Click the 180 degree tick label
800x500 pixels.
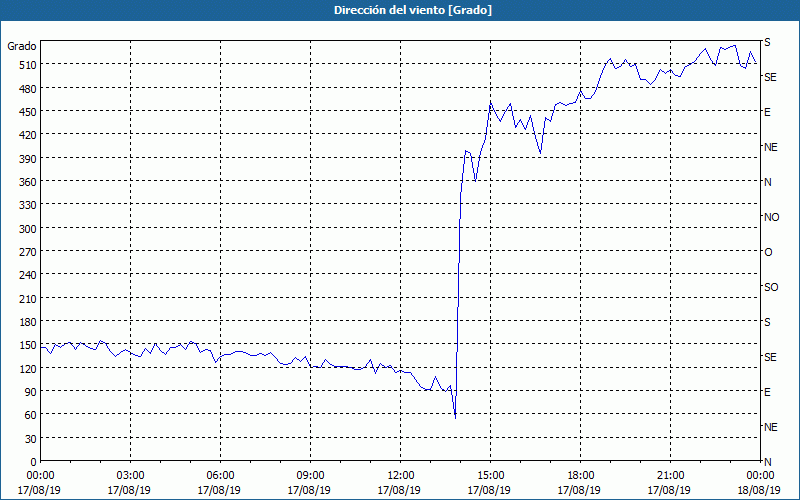pos(29,321)
